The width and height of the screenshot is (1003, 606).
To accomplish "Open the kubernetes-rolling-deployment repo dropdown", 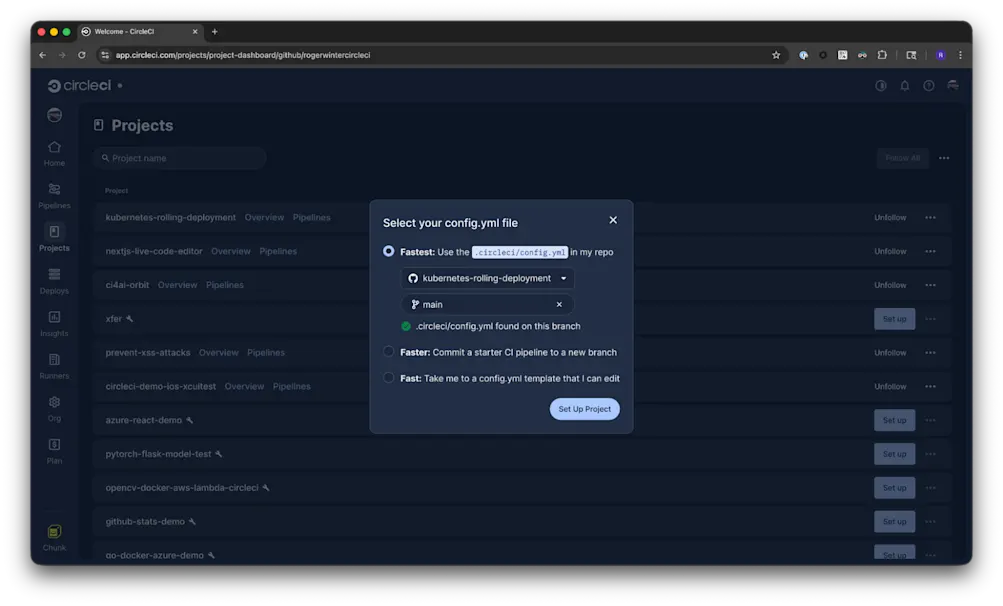I will [x=487, y=278].
